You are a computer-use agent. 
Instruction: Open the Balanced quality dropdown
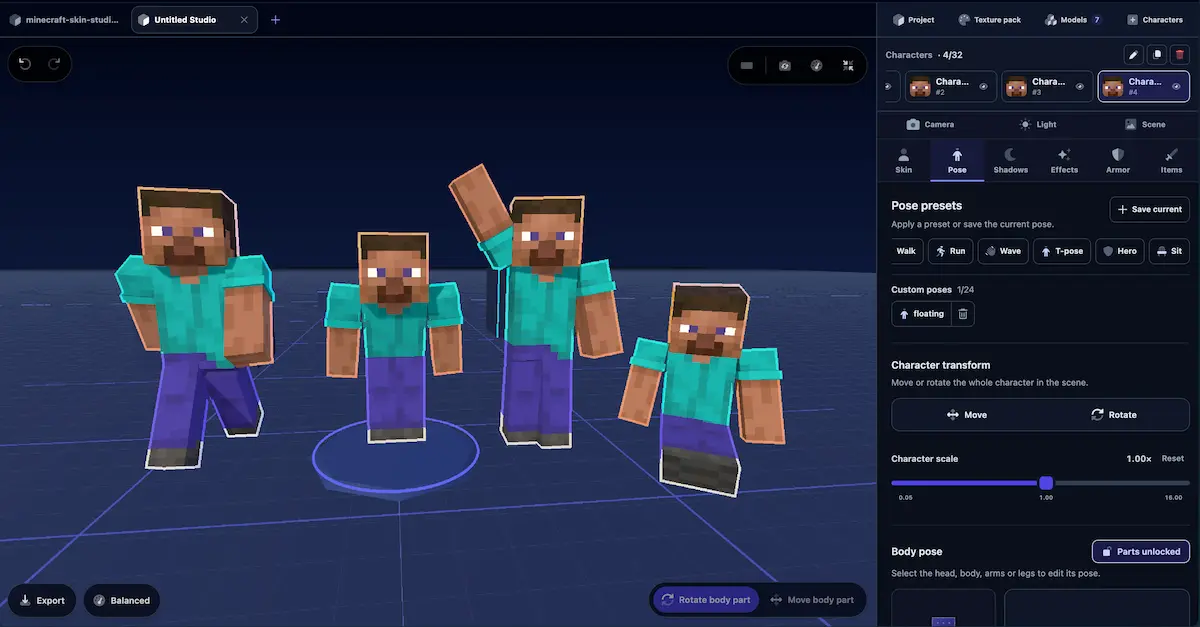(x=122, y=600)
